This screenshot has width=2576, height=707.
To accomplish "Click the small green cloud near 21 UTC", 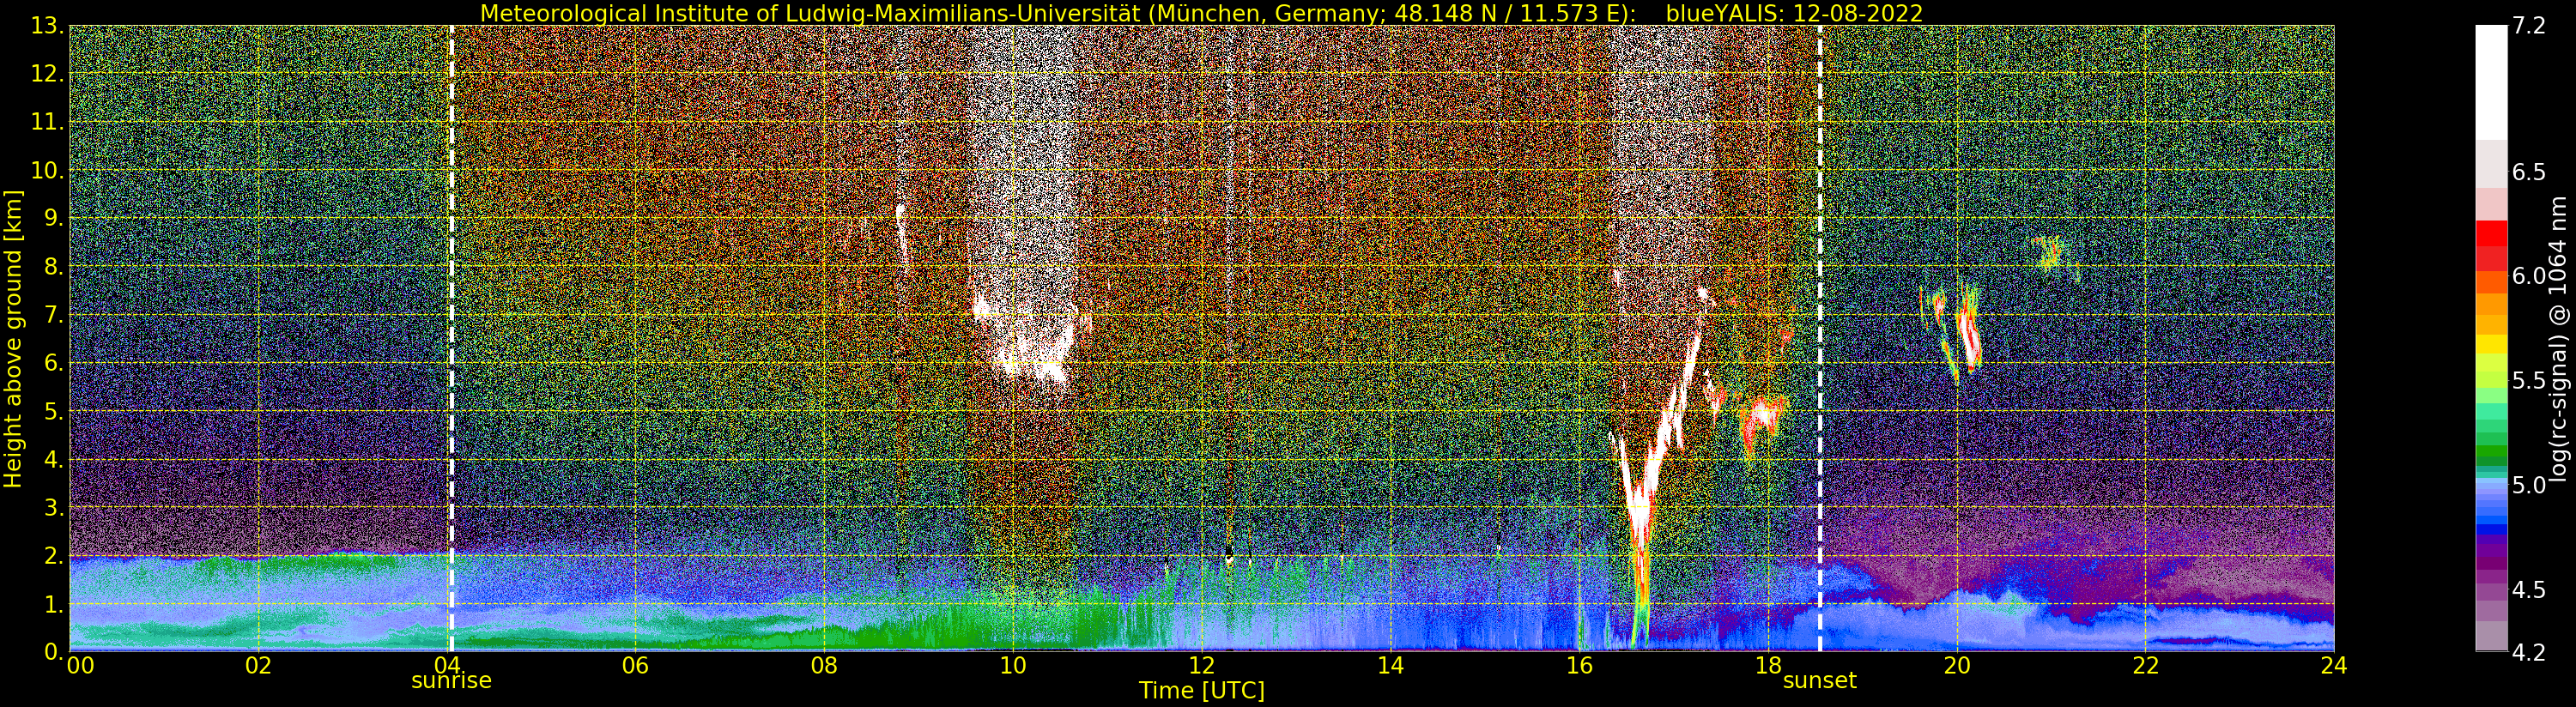I will coord(2050,254).
